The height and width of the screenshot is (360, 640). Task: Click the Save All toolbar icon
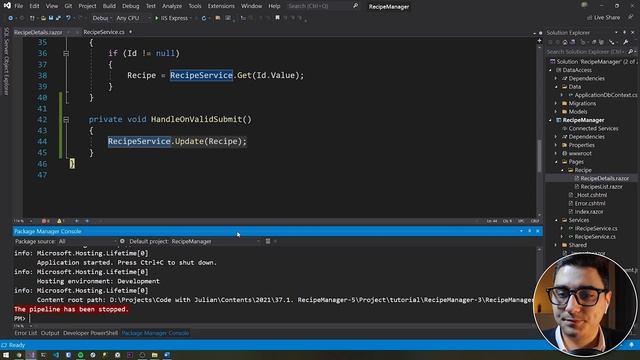coord(58,18)
